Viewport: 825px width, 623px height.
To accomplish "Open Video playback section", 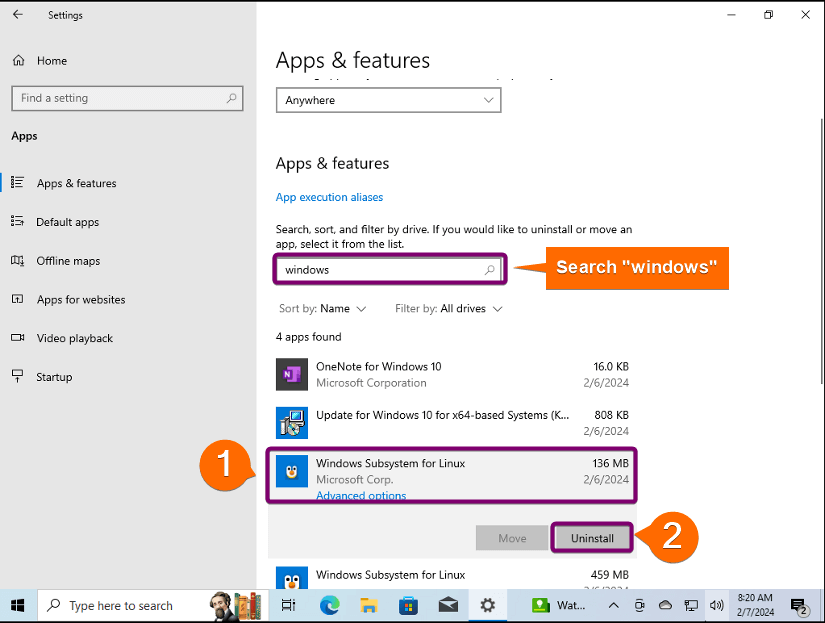I will 75,338.
